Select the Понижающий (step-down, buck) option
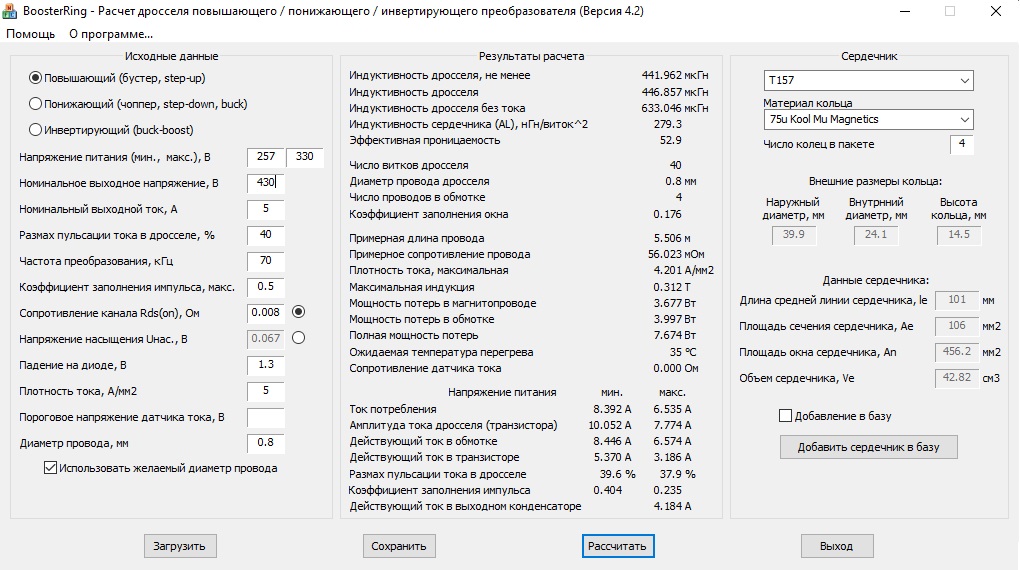1020x570 pixels. pyautogui.click(x=36, y=103)
